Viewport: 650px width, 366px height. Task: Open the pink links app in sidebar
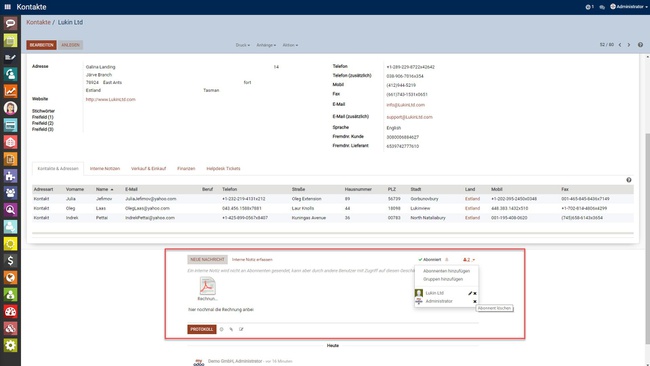[x=10, y=328]
